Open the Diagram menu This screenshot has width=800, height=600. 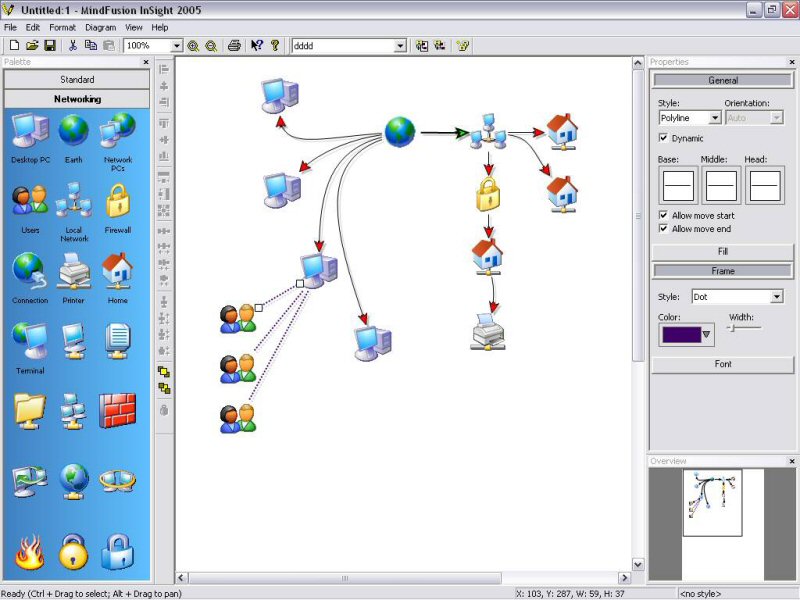(x=100, y=27)
